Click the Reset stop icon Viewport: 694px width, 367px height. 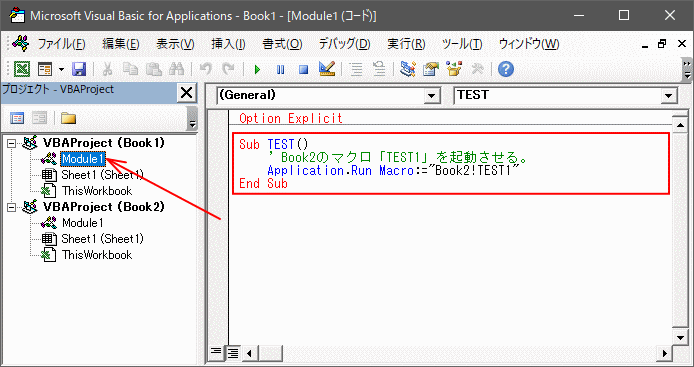click(x=303, y=70)
